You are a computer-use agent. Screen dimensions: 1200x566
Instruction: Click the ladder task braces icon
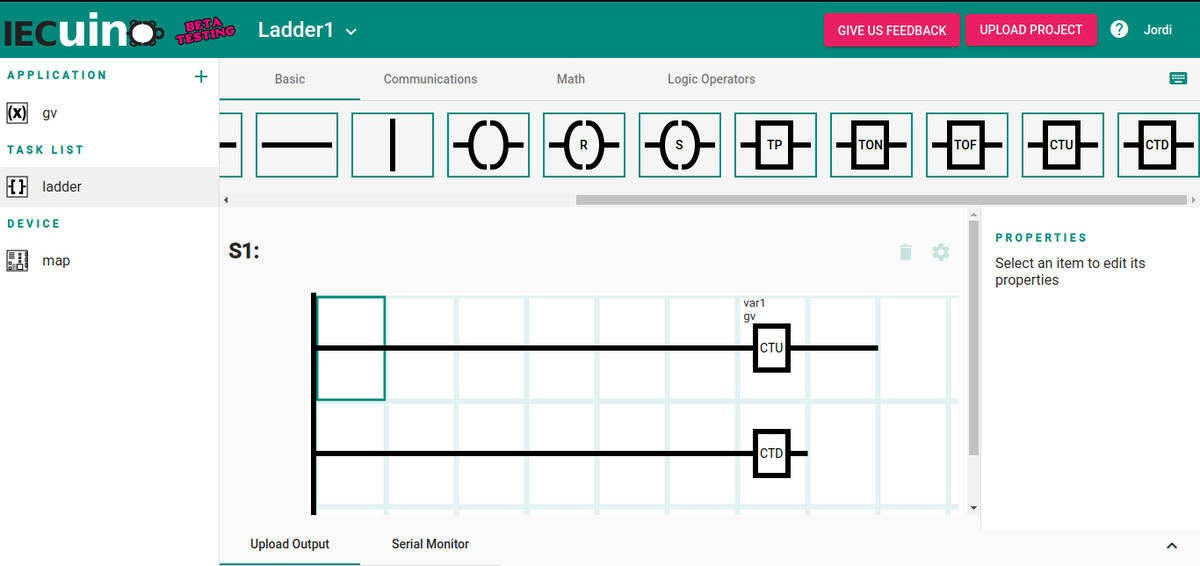point(17,187)
